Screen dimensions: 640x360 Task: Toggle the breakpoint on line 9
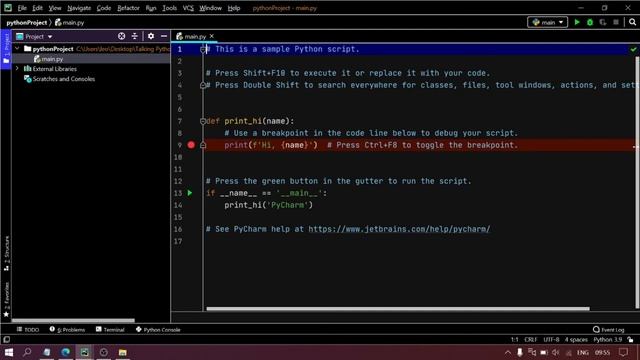coord(191,145)
